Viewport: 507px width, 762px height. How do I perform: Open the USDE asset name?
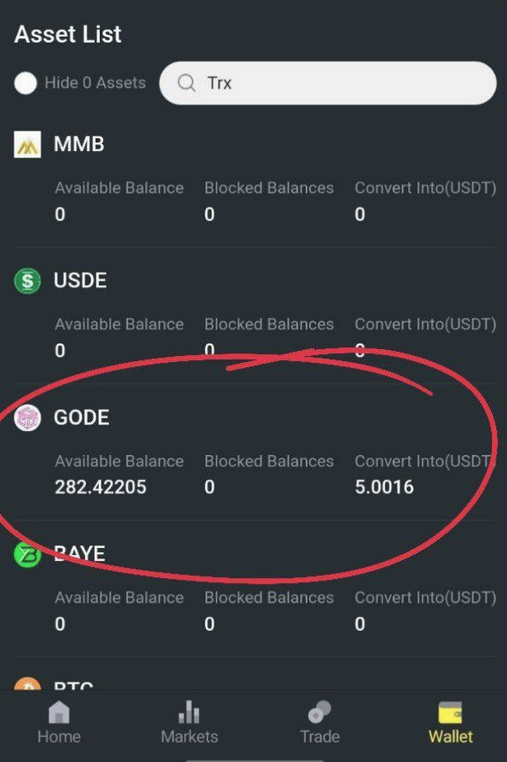pos(80,281)
